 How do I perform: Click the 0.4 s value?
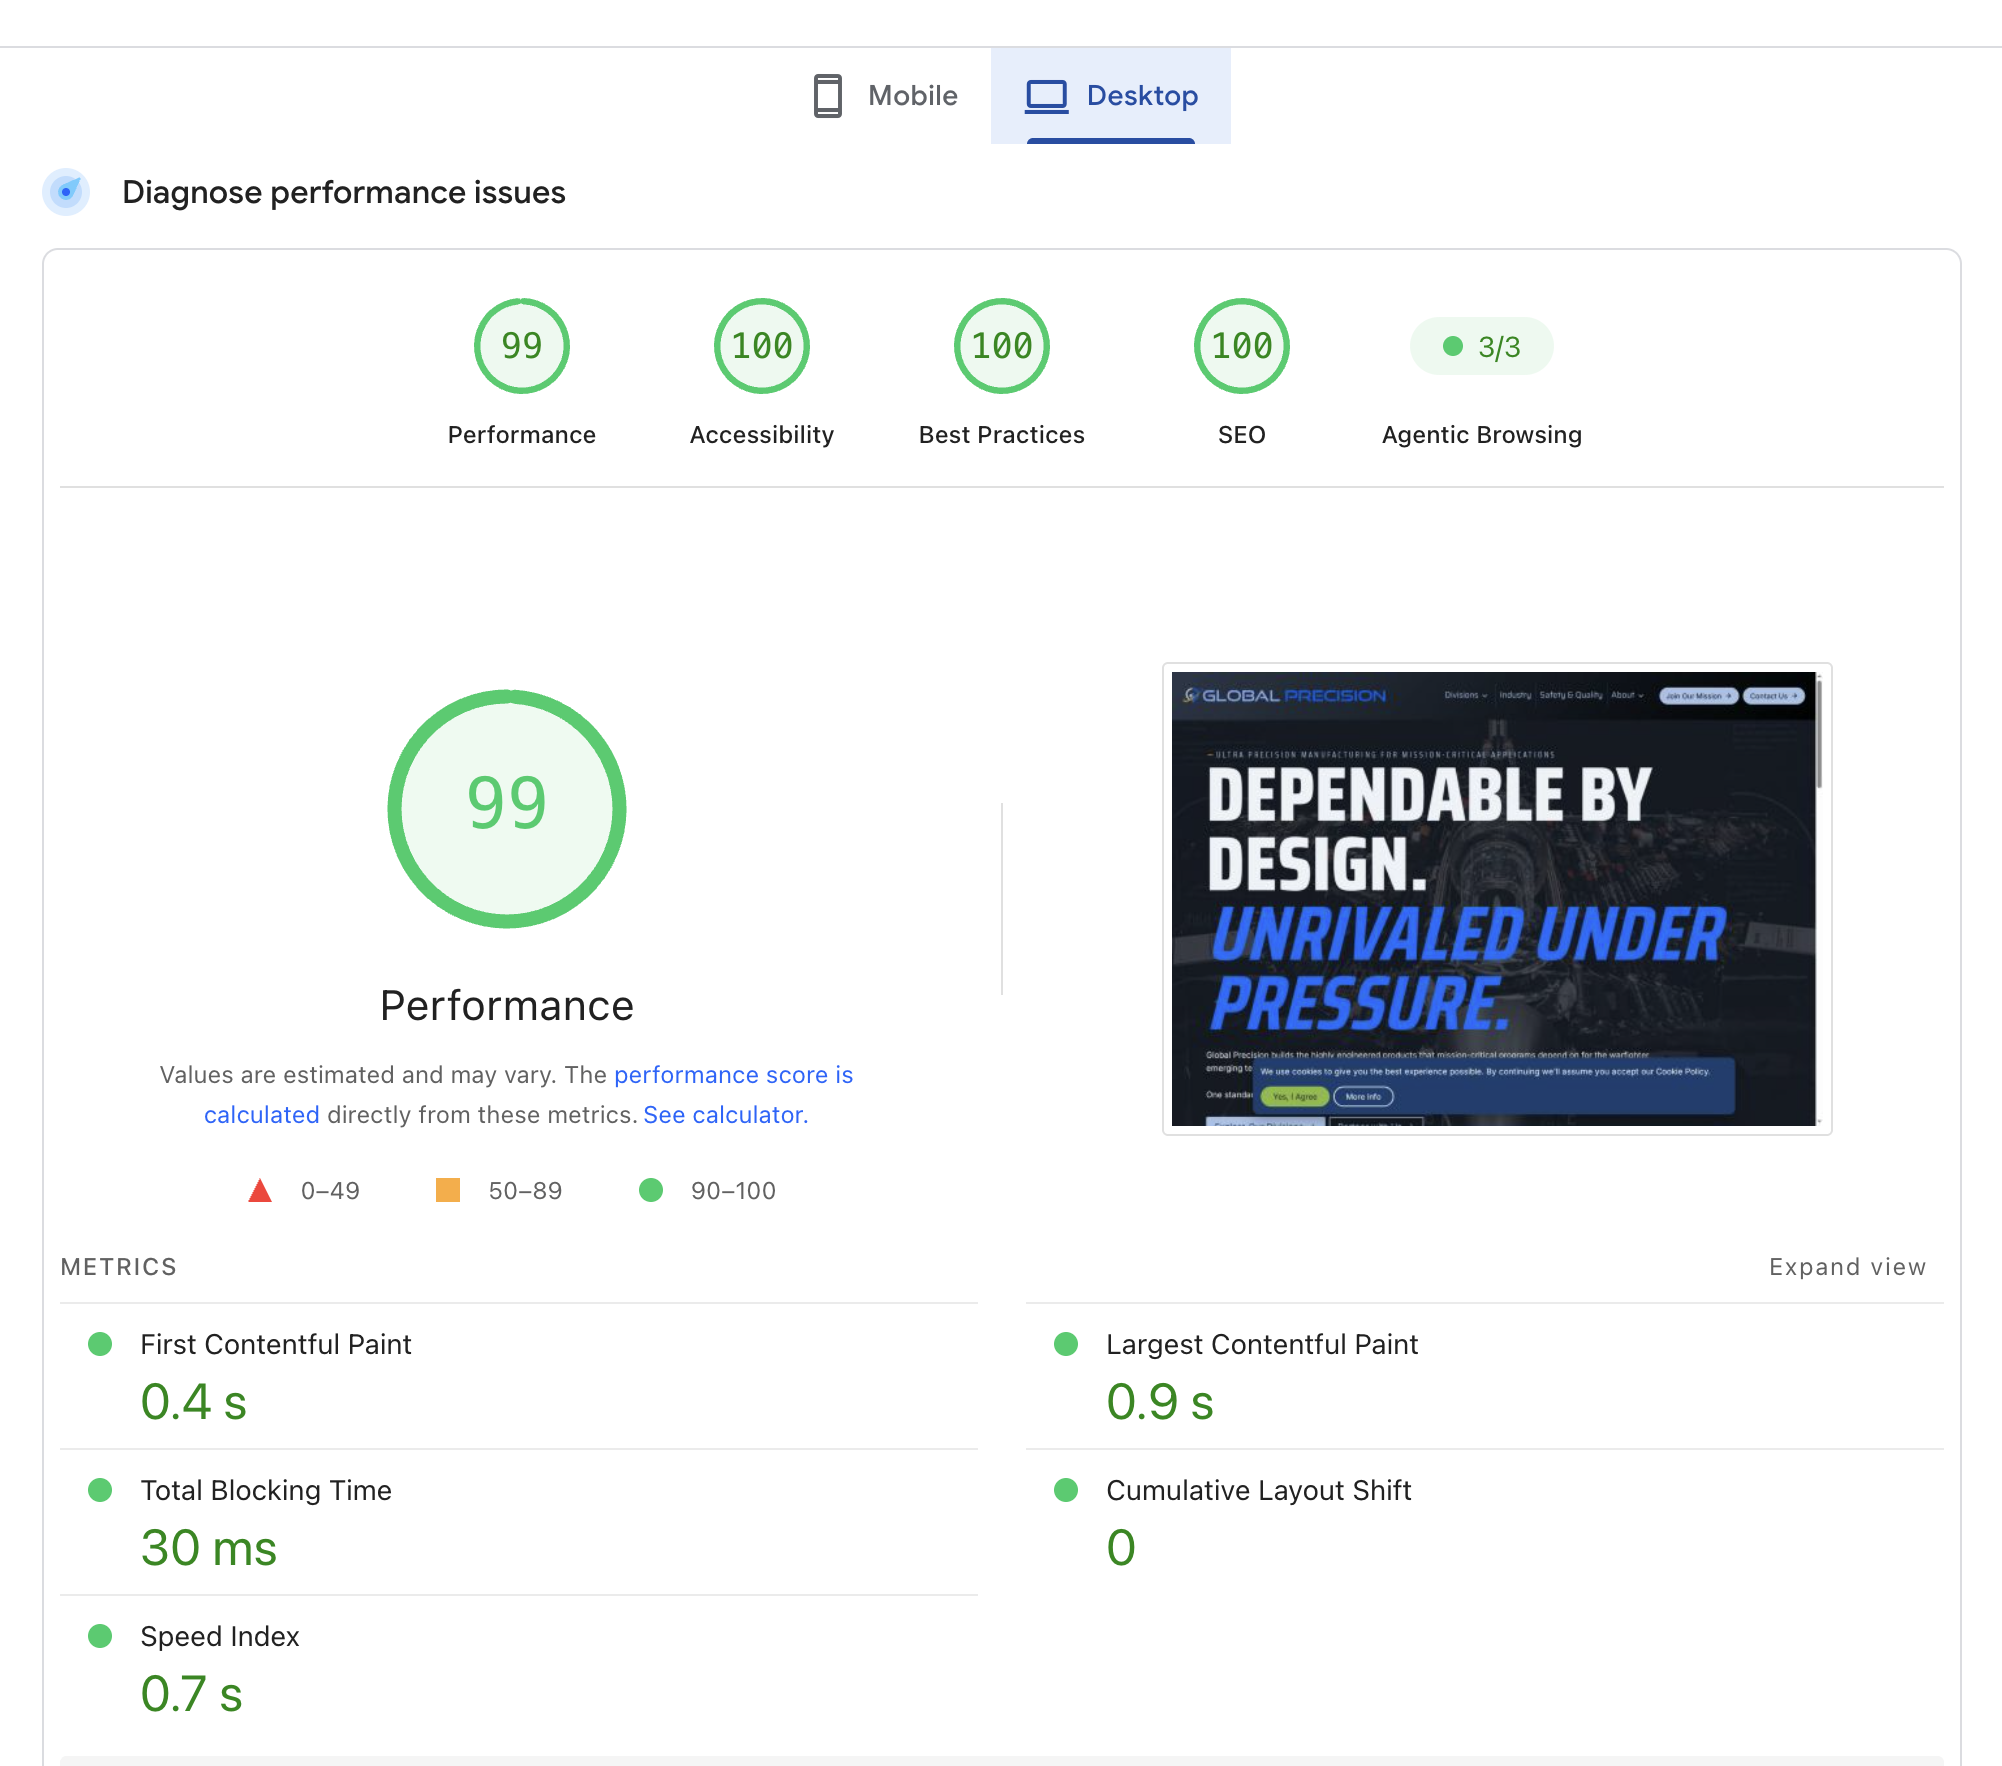(x=194, y=1402)
